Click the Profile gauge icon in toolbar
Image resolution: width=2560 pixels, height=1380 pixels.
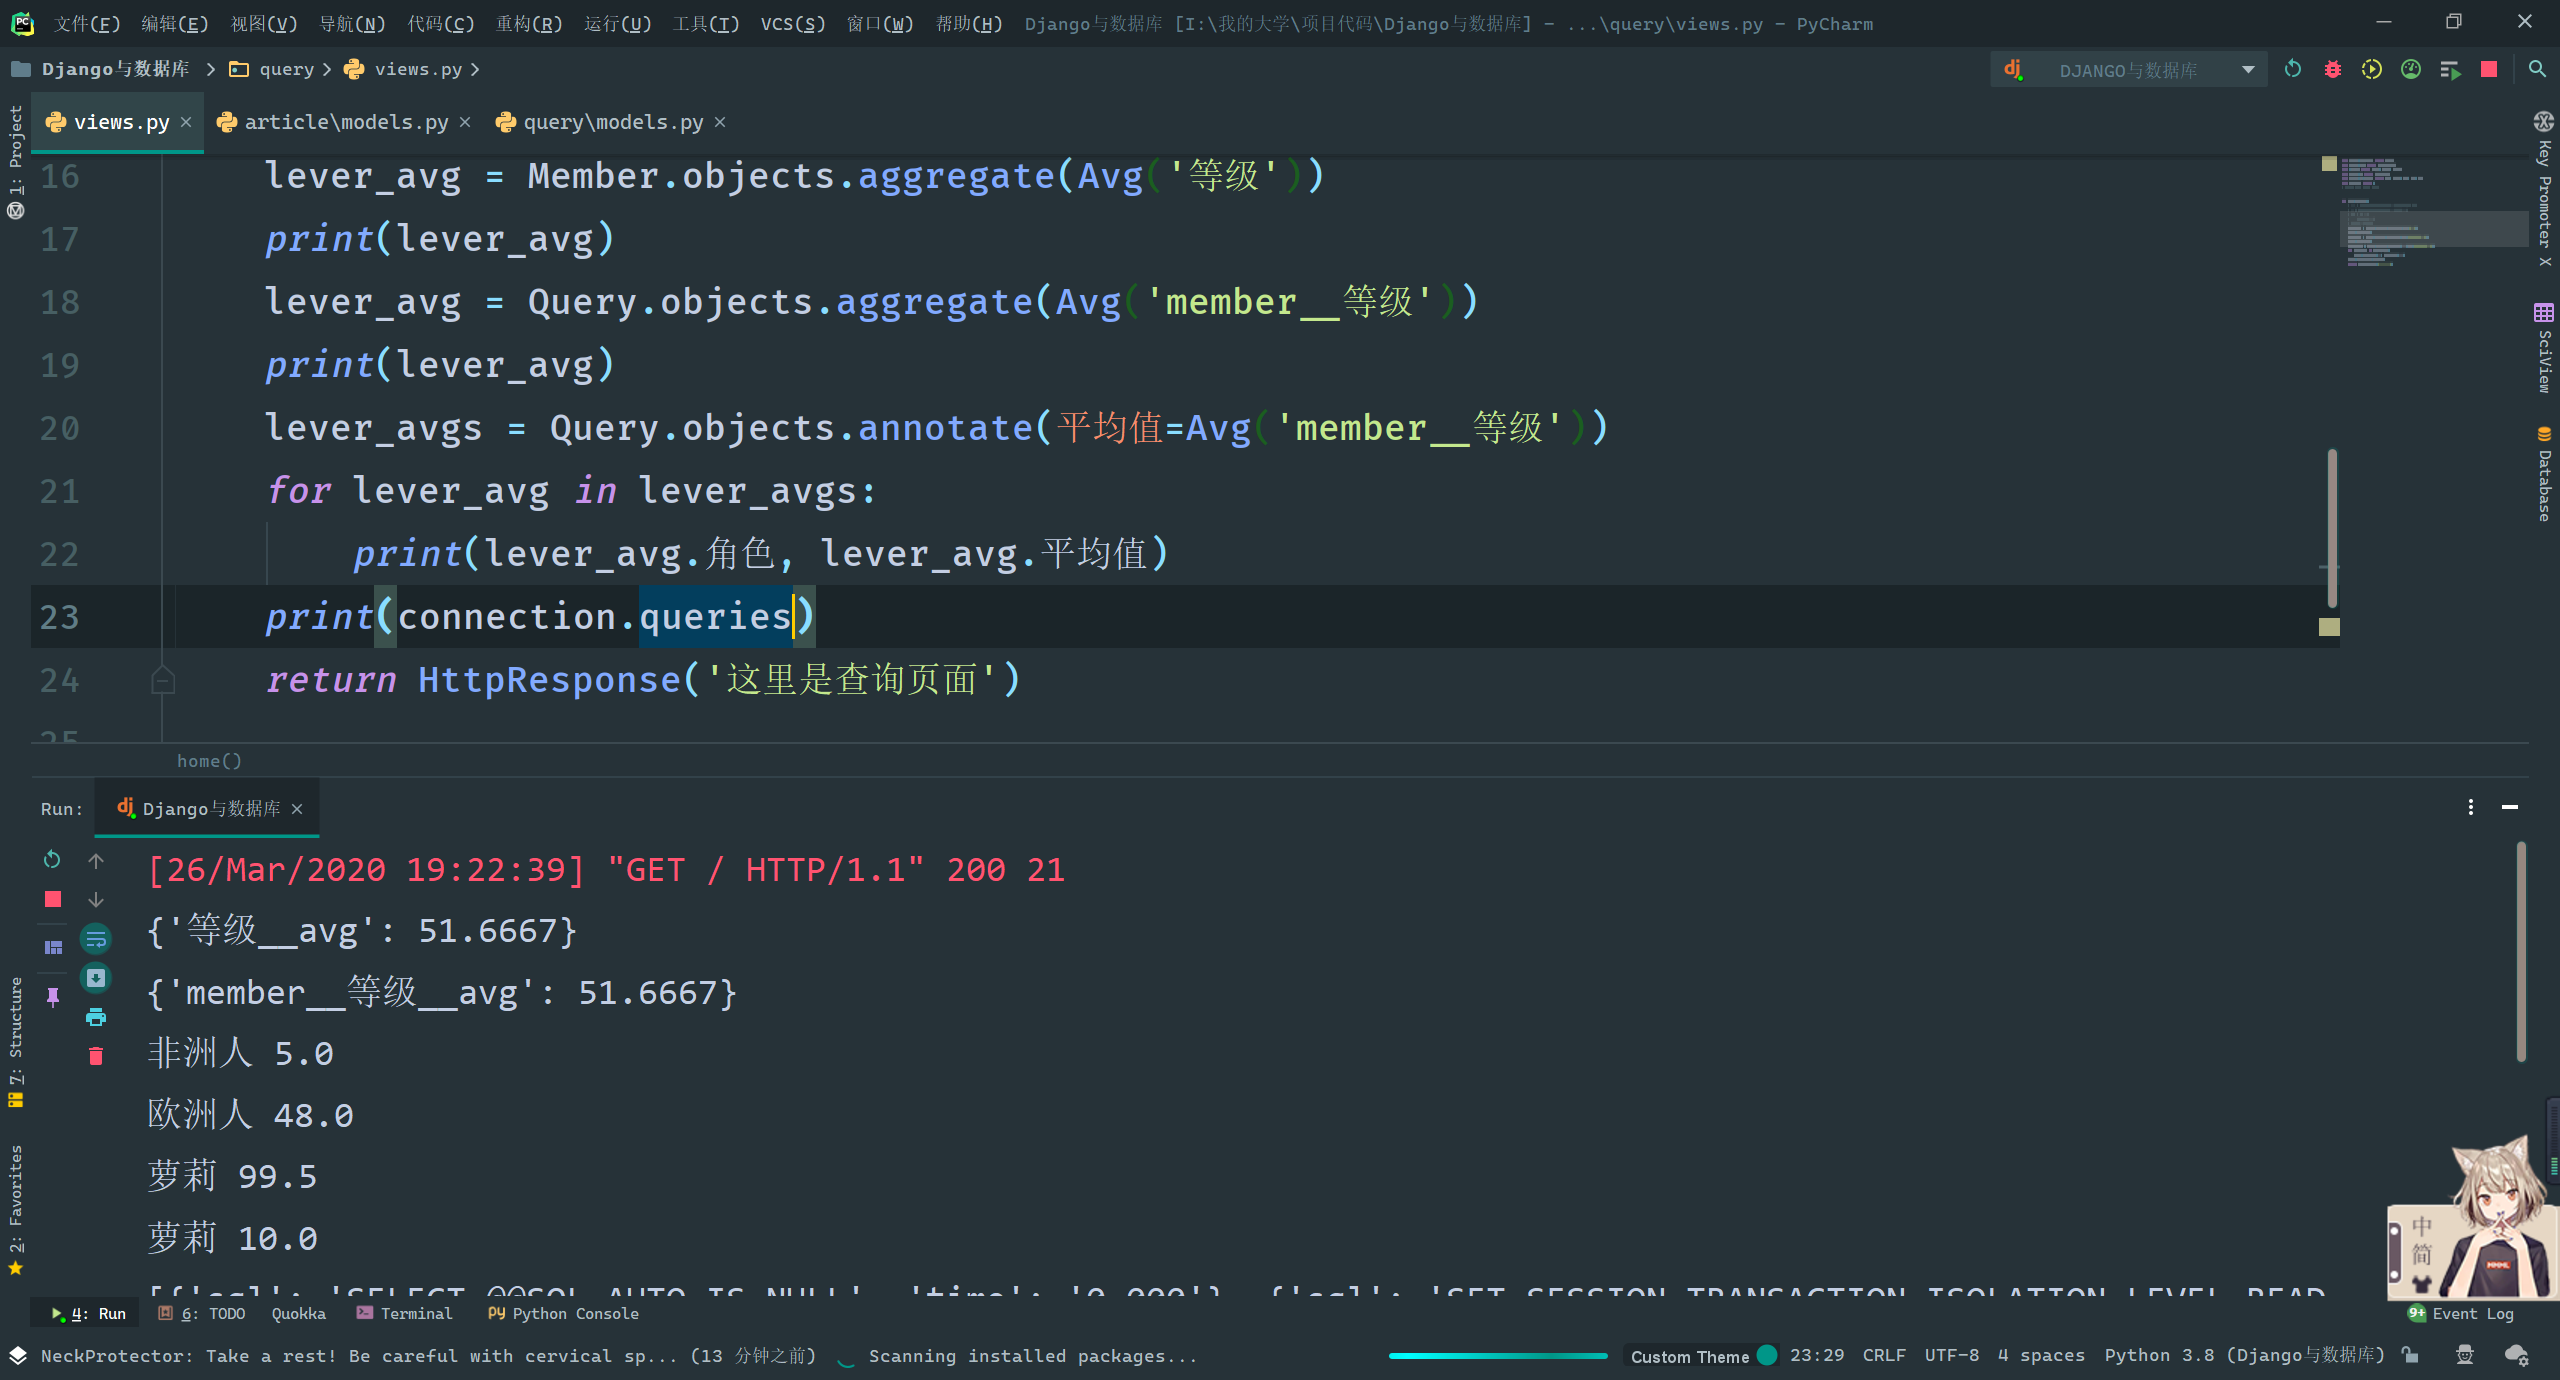(2411, 69)
